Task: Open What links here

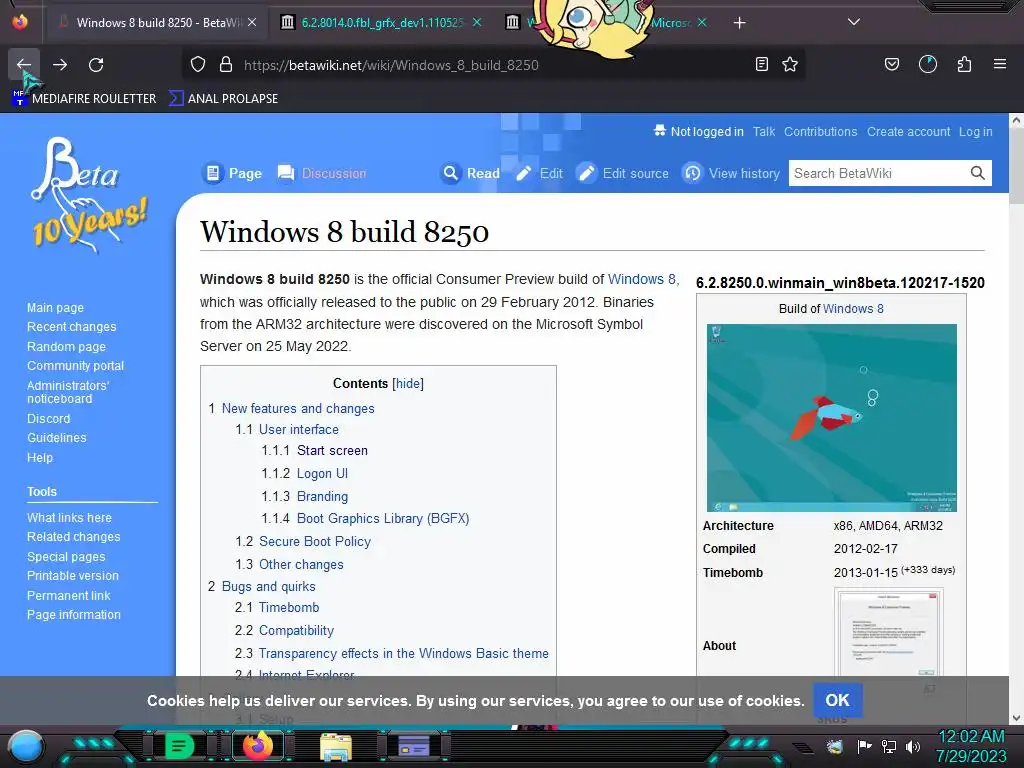Action: click(69, 517)
